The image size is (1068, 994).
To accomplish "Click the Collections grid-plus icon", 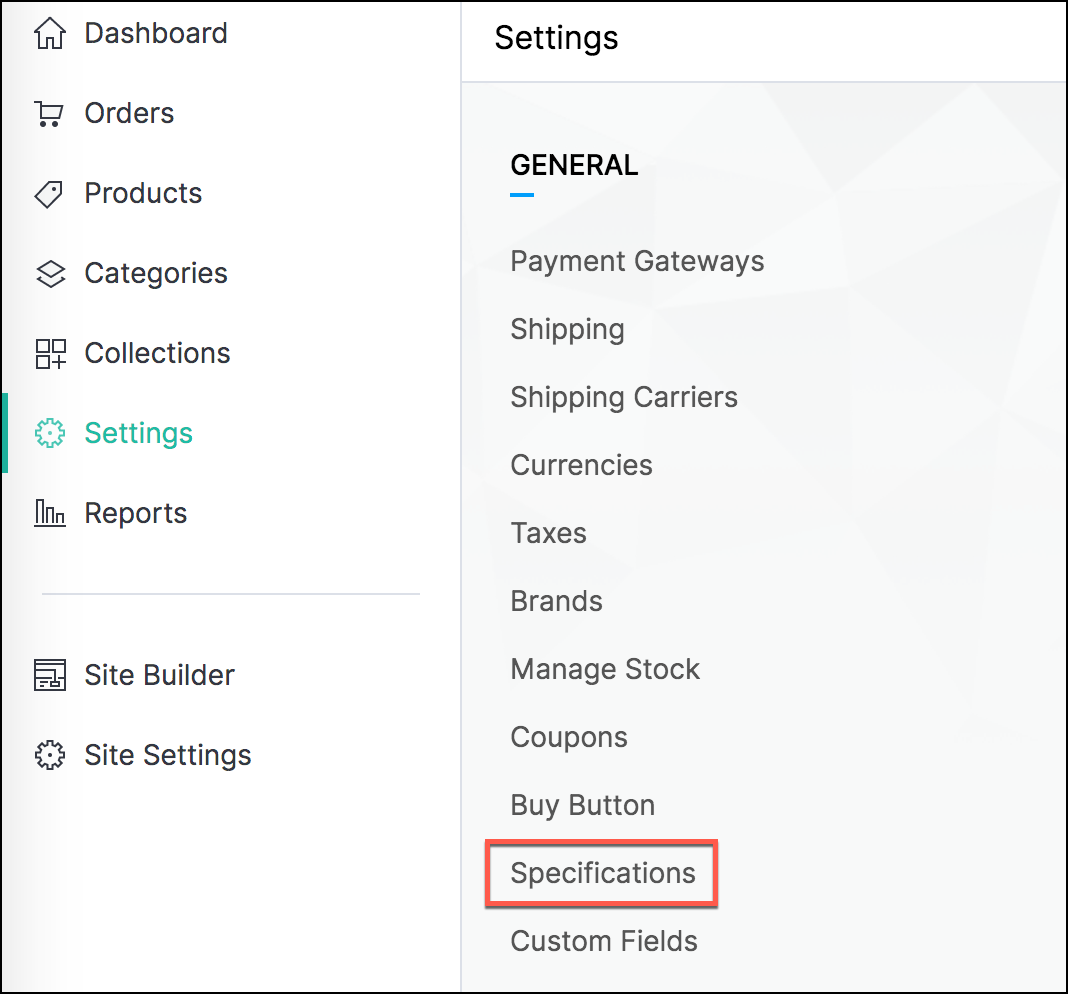I will (49, 354).
